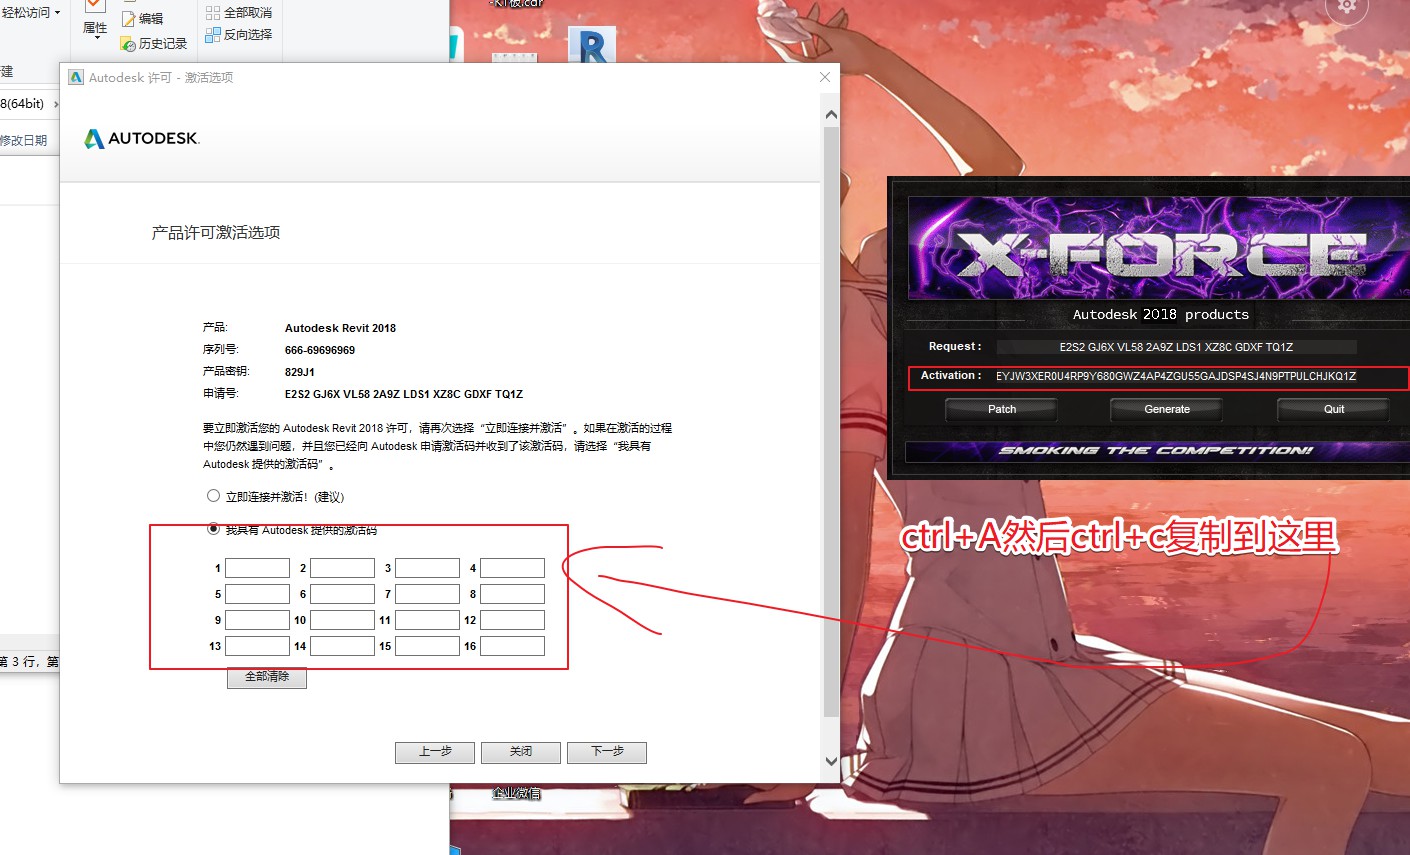Click activation code field number 9
Screen dimensions: 1410x855
coord(257,620)
